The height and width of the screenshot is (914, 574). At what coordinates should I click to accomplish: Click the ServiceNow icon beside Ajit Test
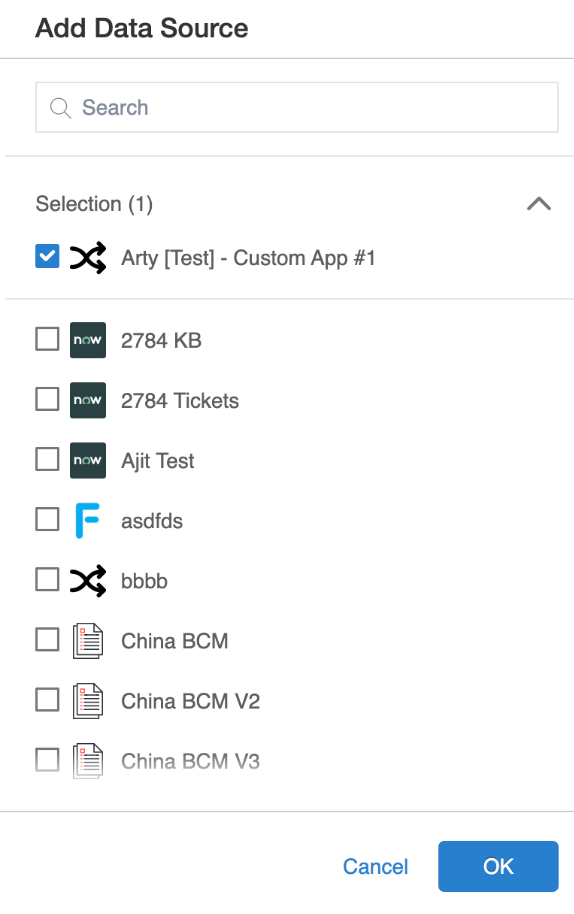(x=88, y=460)
